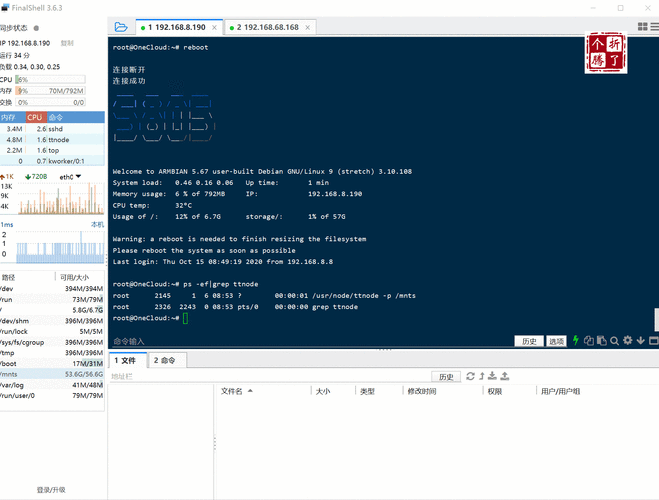Select the /var/log disk row
Image resolution: width=659 pixels, height=500 pixels.
coord(52,385)
